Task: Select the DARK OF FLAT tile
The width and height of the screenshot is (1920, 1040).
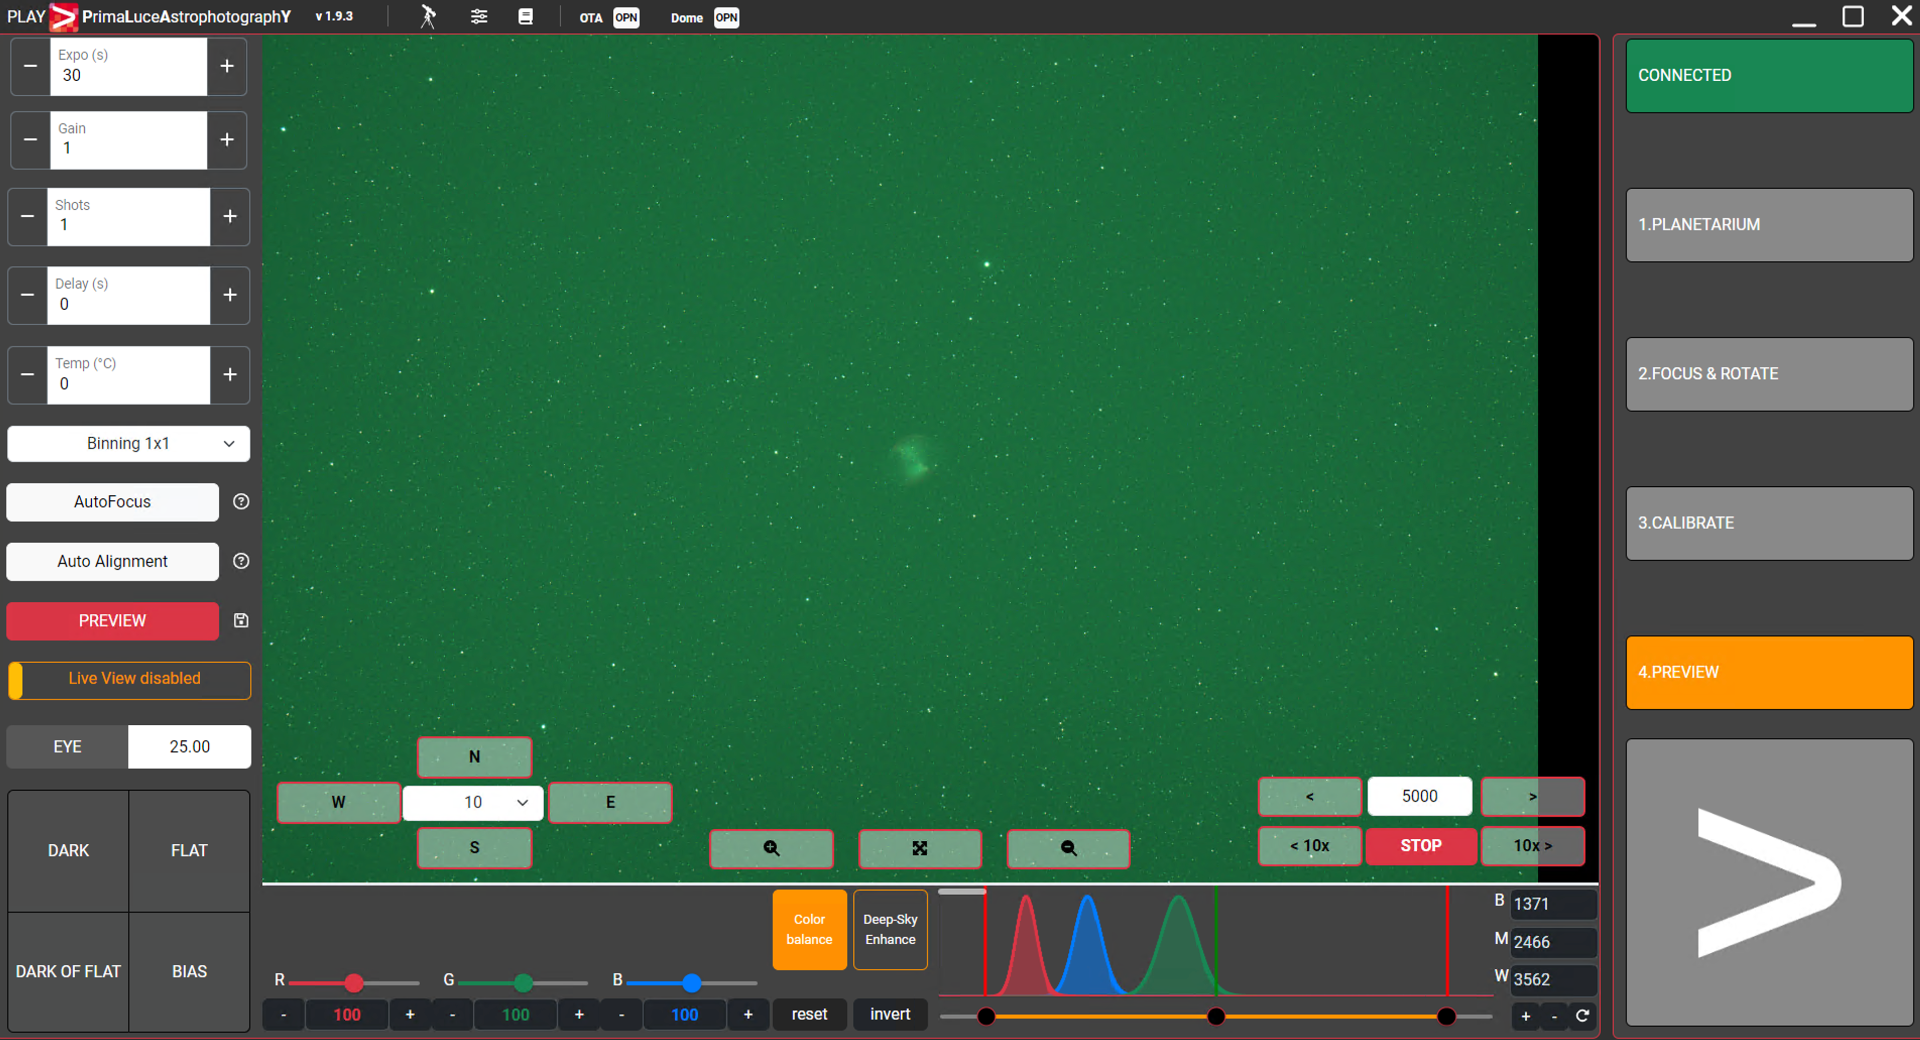Action: tap(68, 972)
